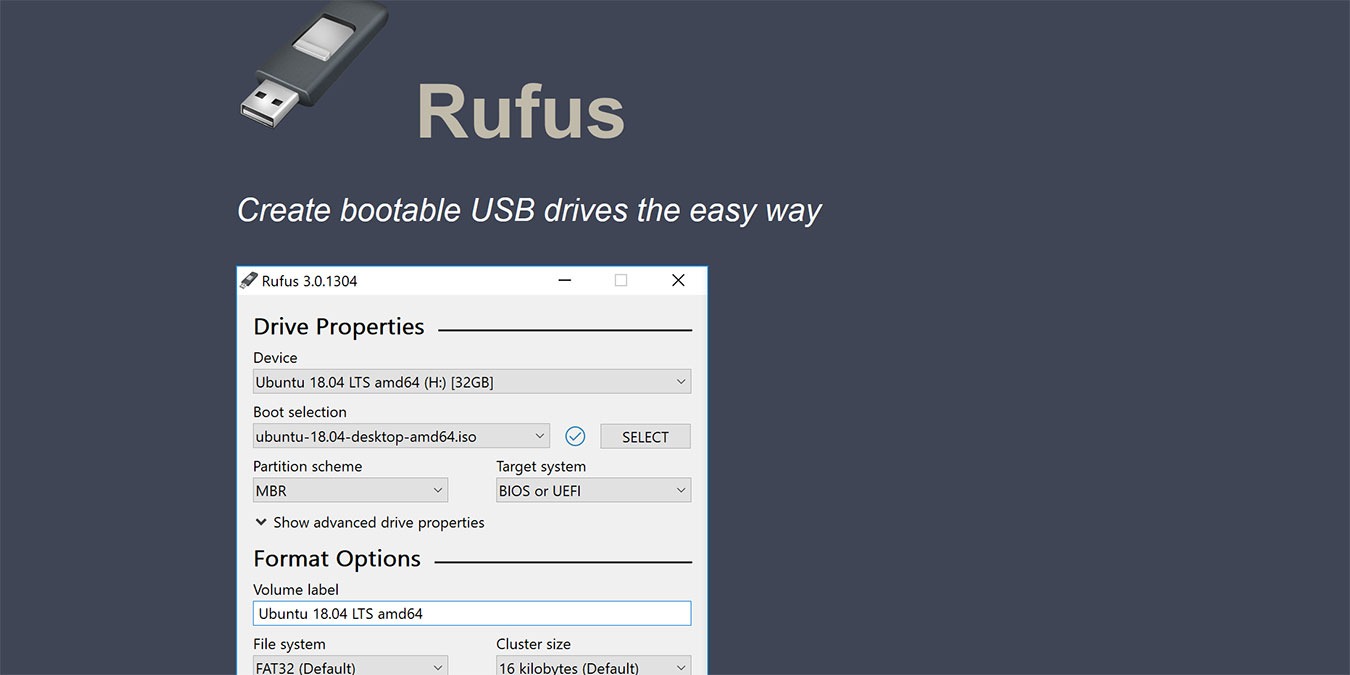
Task: Click the Partition scheme dropdown arrow
Action: click(x=438, y=490)
